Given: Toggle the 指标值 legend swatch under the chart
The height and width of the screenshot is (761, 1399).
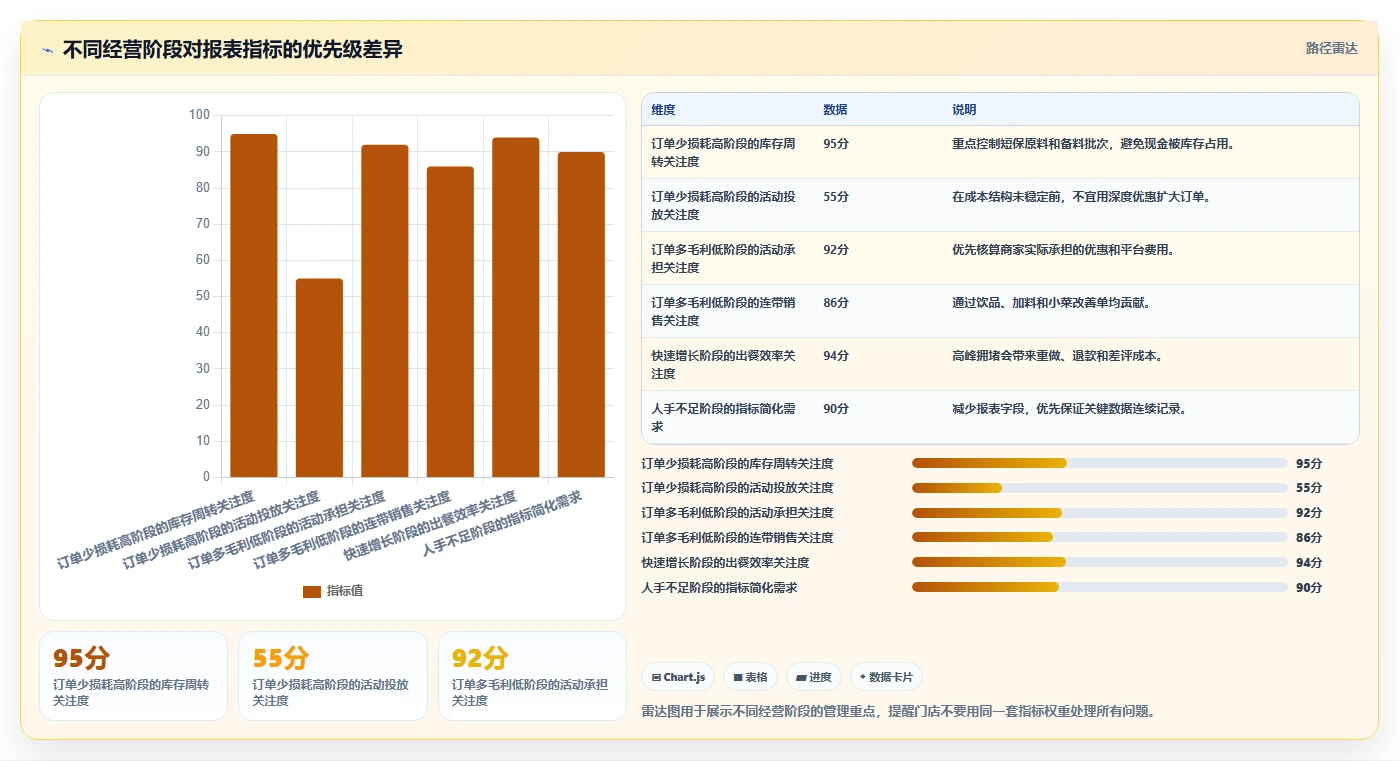Looking at the screenshot, I should coord(312,591).
